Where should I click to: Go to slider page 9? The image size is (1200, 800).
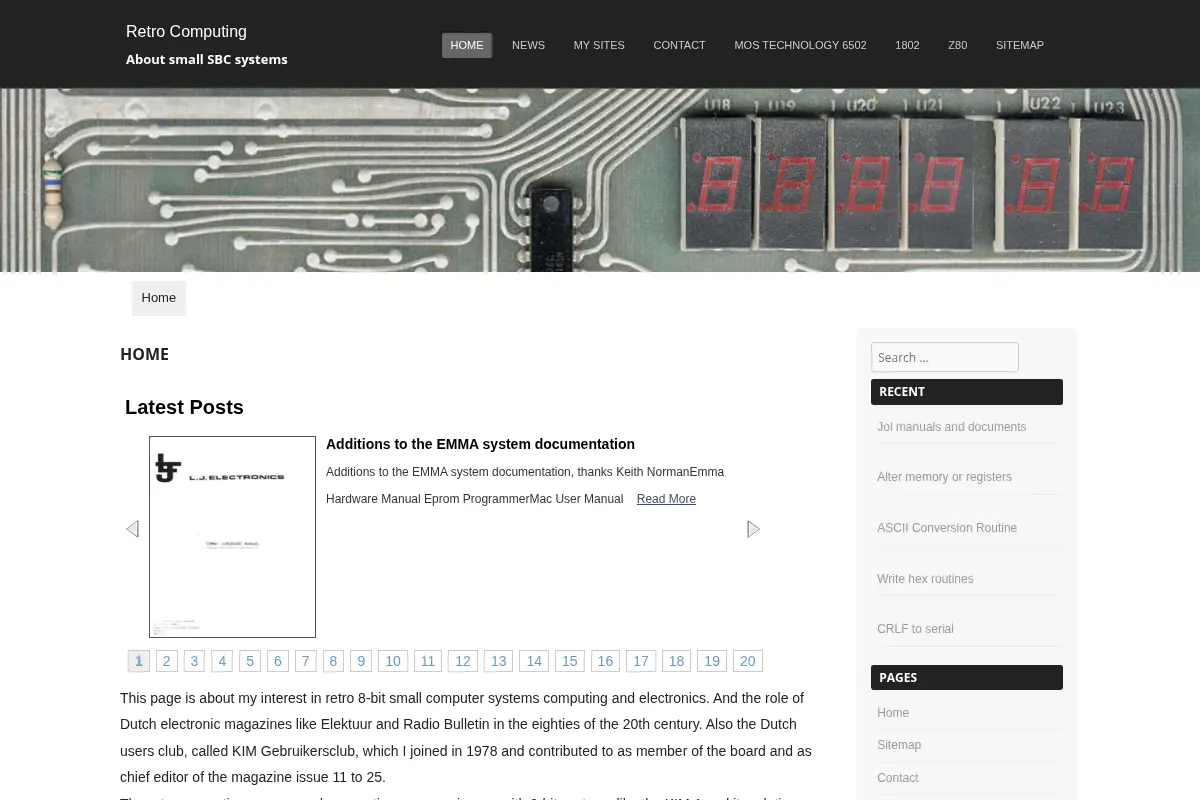click(x=361, y=661)
